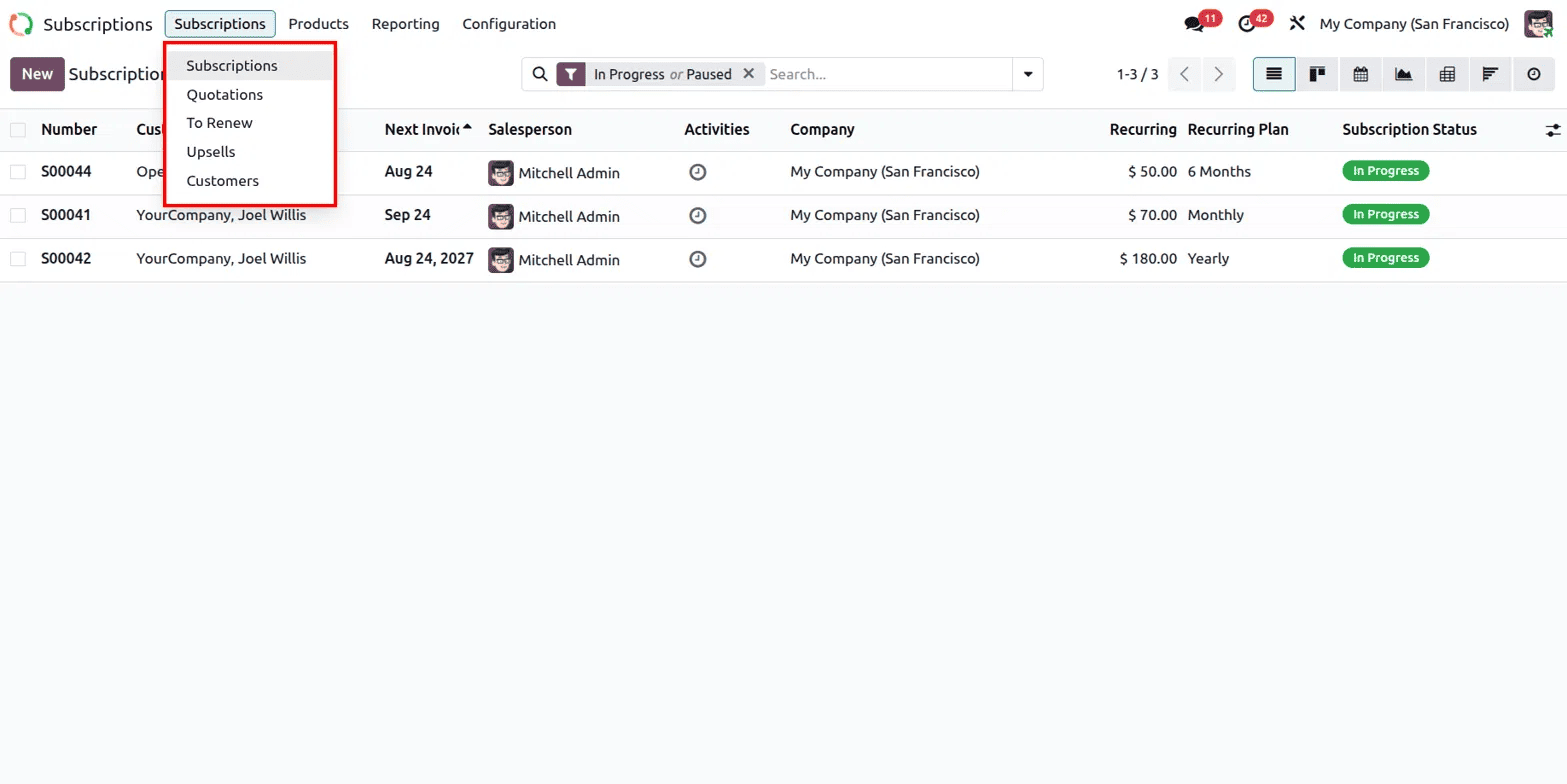Click the 1-3 / 3 pager counter
This screenshot has height=784, width=1567.
tap(1137, 74)
